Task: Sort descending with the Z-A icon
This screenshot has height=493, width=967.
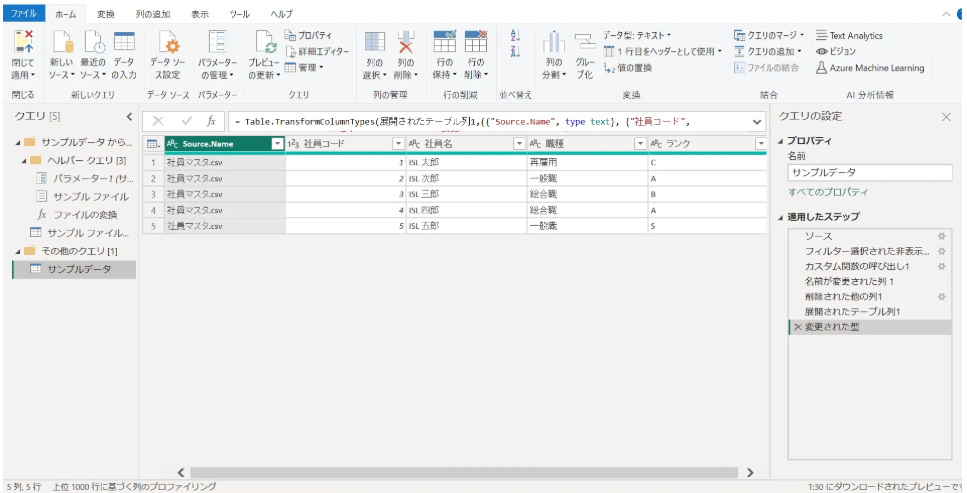Action: (x=516, y=51)
